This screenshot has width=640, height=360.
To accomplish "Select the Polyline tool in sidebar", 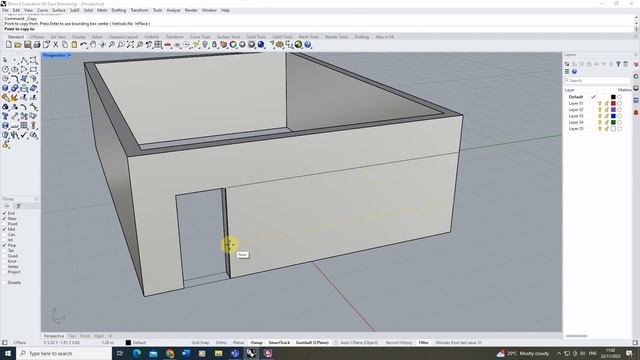I will click(x=24, y=60).
